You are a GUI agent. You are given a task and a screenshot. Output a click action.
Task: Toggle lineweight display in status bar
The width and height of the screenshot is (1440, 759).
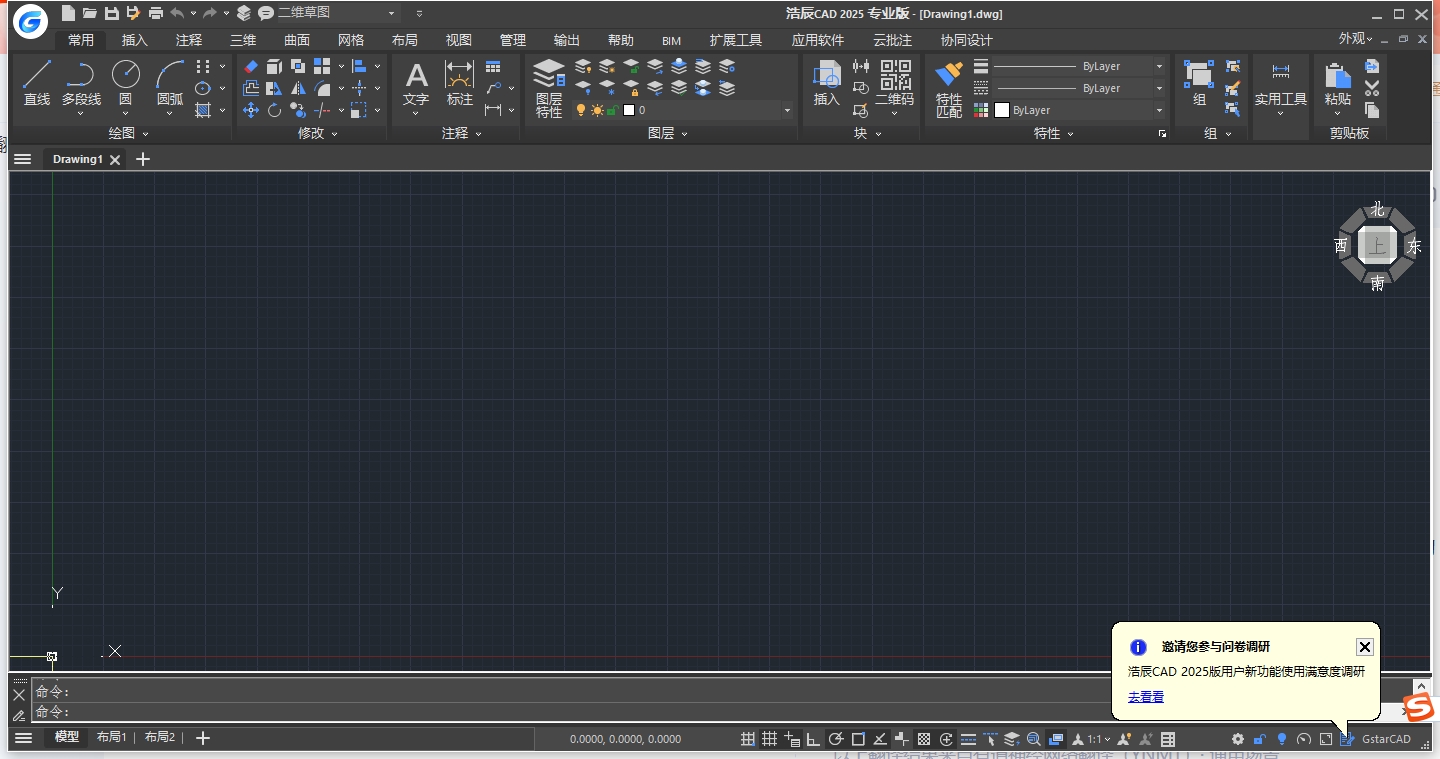point(968,739)
